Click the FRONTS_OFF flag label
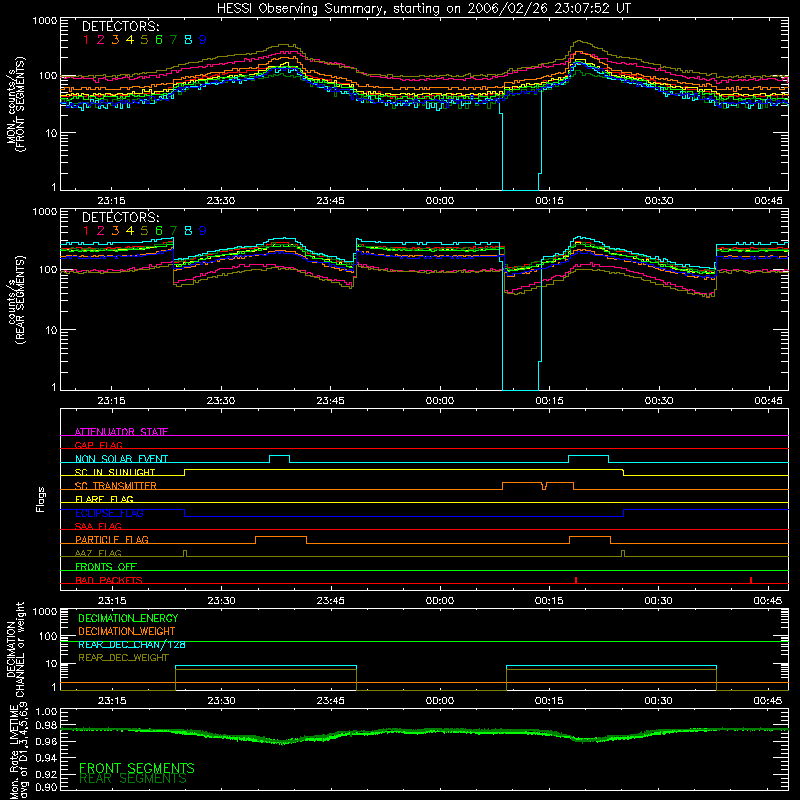 [x=106, y=566]
